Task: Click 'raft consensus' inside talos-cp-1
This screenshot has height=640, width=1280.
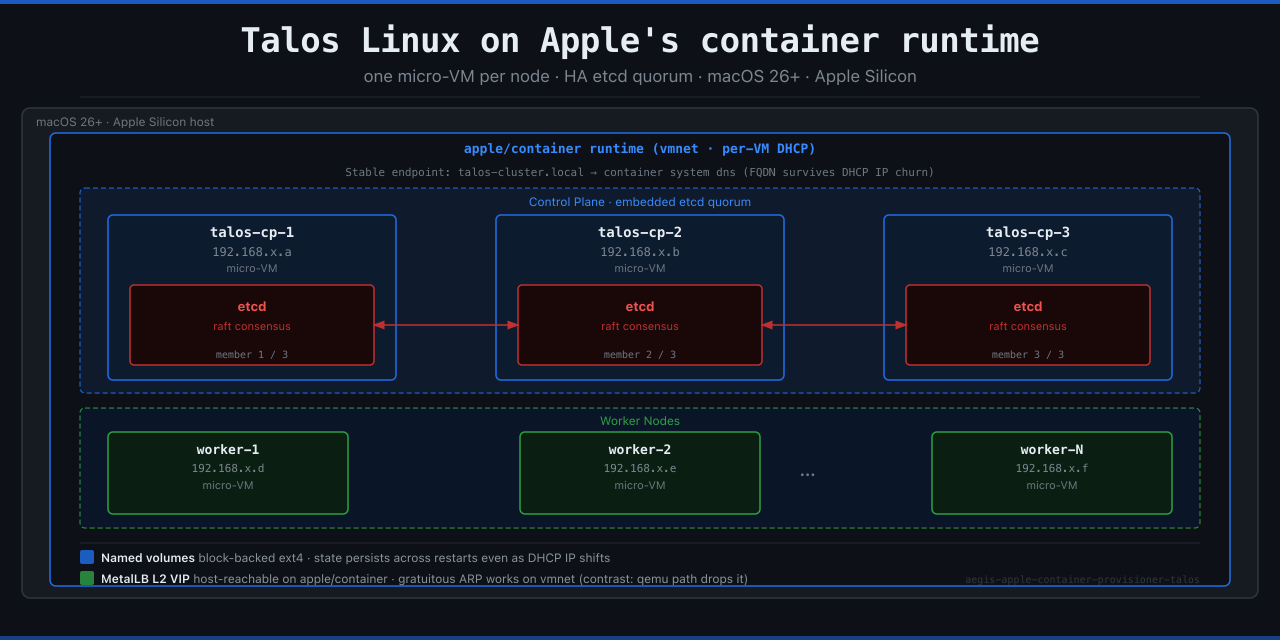Action: 252,326
